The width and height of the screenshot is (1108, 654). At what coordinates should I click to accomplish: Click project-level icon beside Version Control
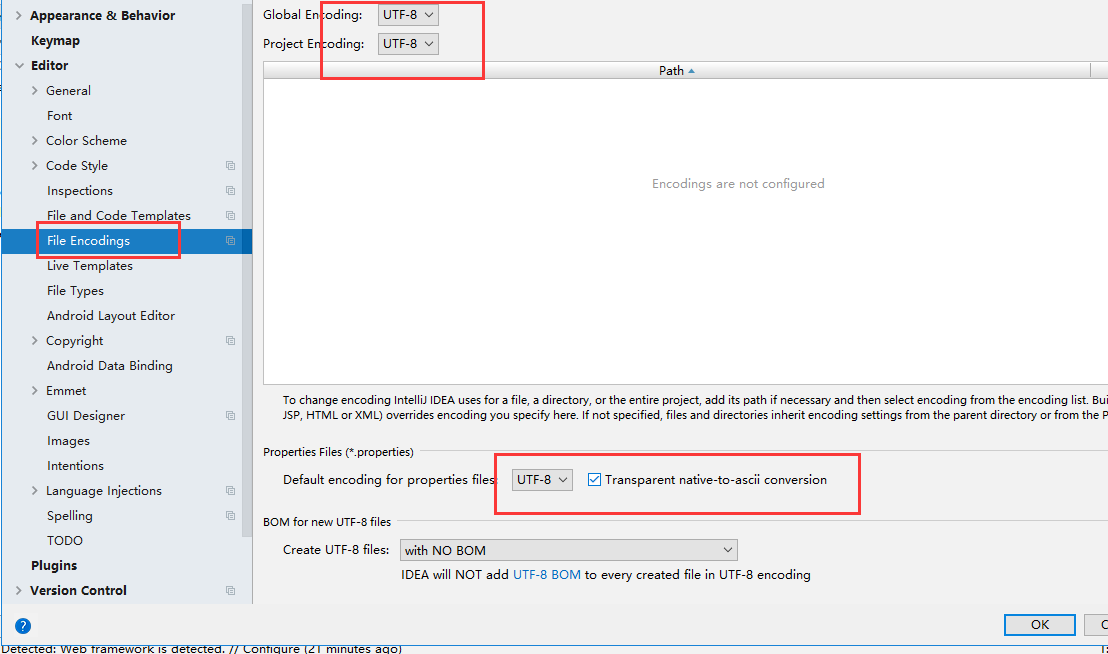(230, 590)
